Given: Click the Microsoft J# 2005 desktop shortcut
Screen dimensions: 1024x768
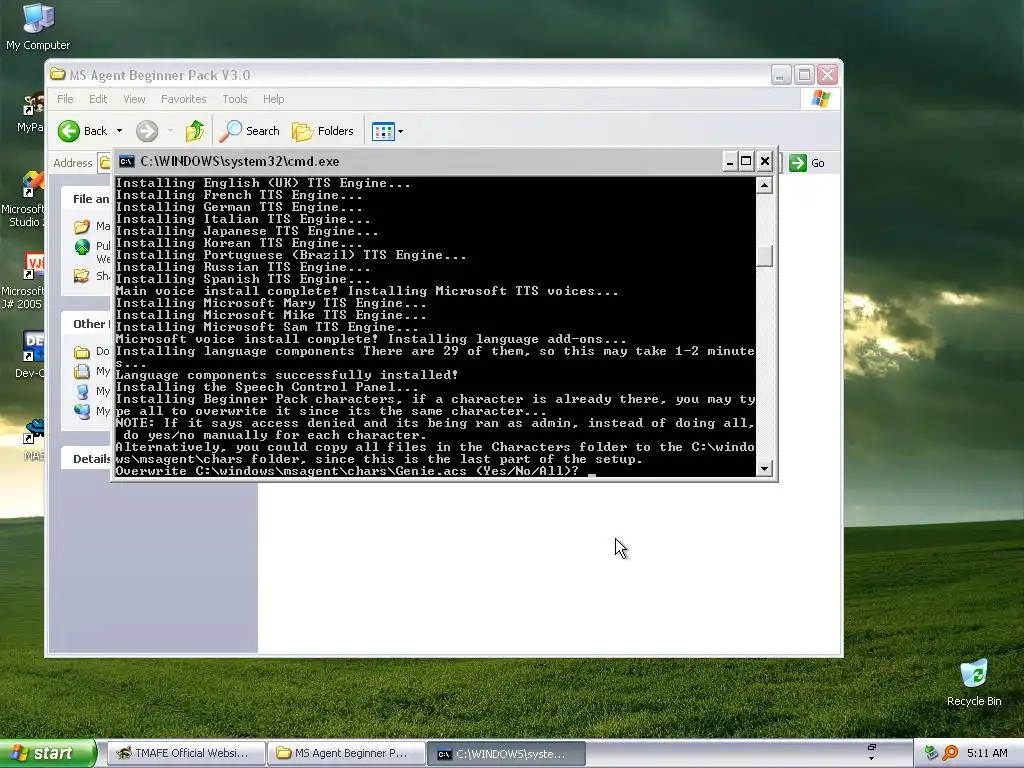Looking at the screenshot, I should [x=23, y=282].
